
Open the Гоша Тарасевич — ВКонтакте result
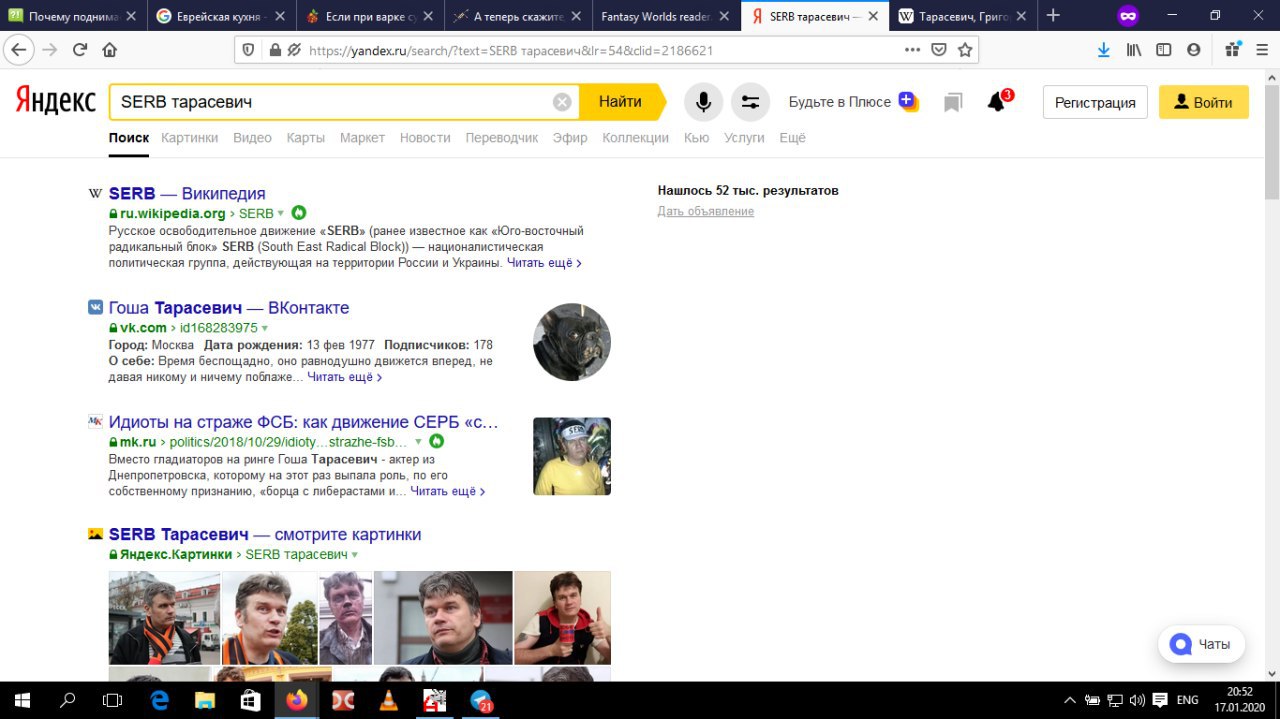(229, 308)
